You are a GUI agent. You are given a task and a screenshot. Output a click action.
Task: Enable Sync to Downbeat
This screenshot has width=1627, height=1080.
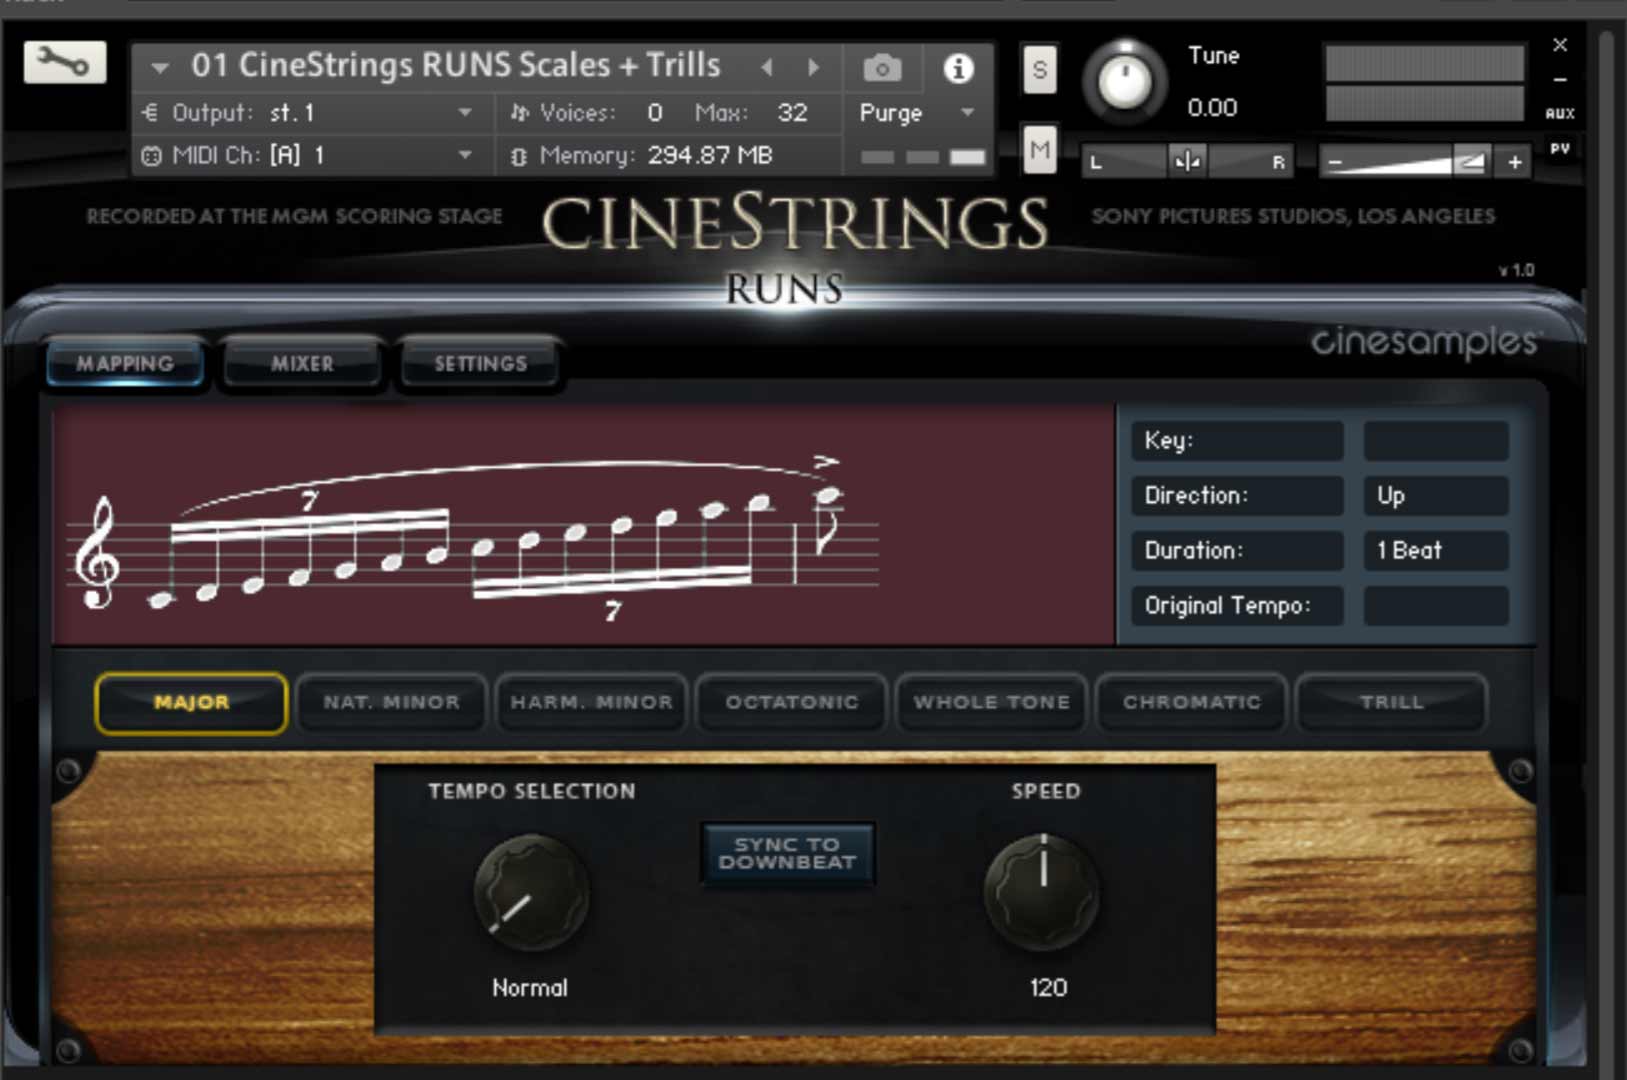pos(788,853)
